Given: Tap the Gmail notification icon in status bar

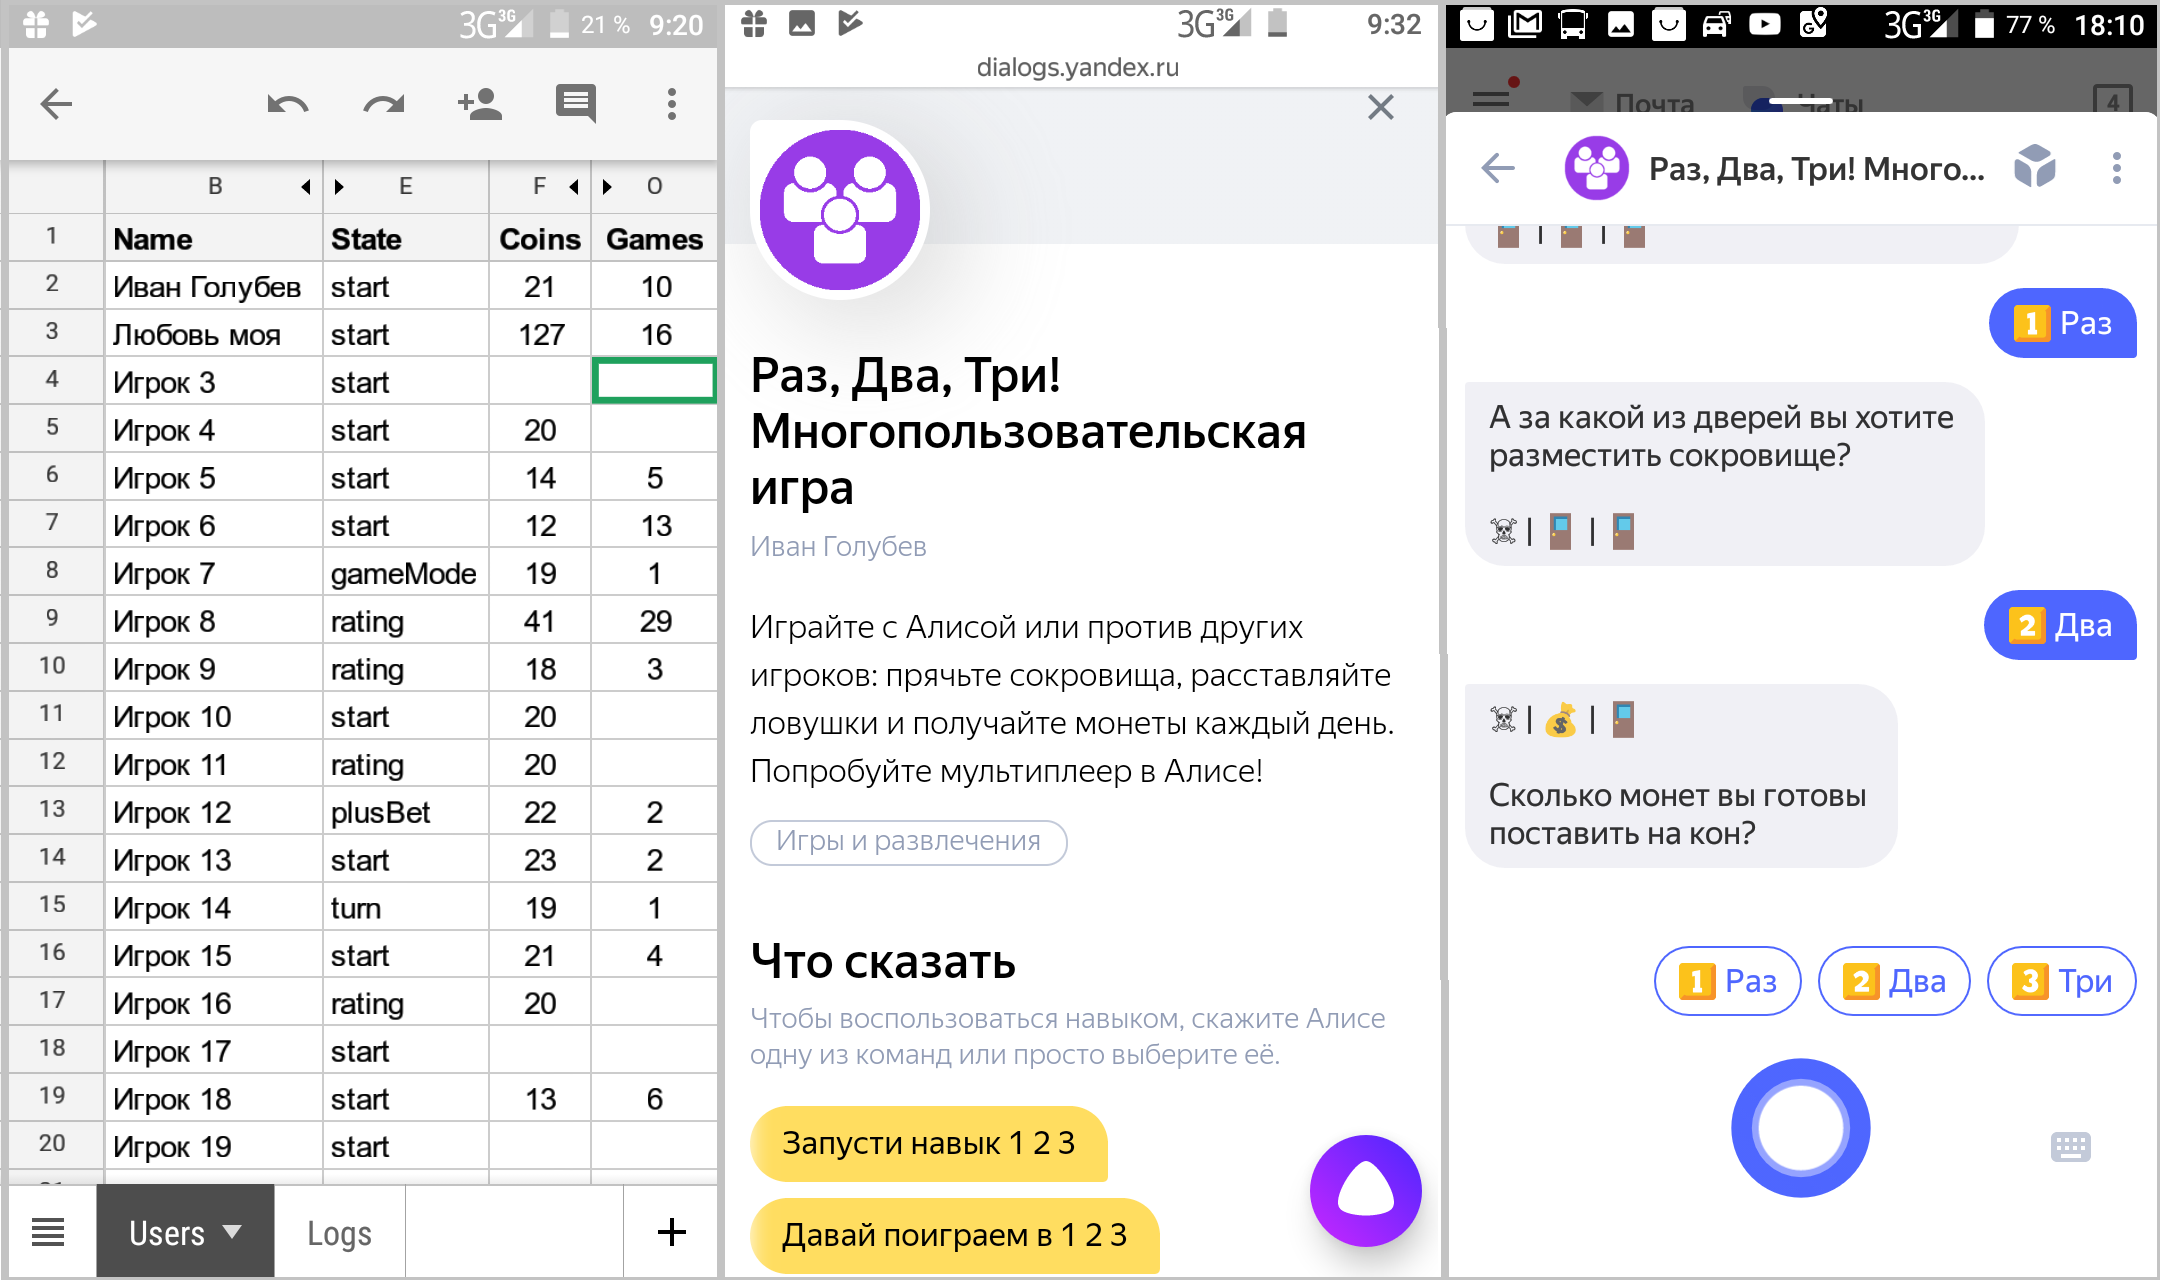Looking at the screenshot, I should (x=1525, y=23).
